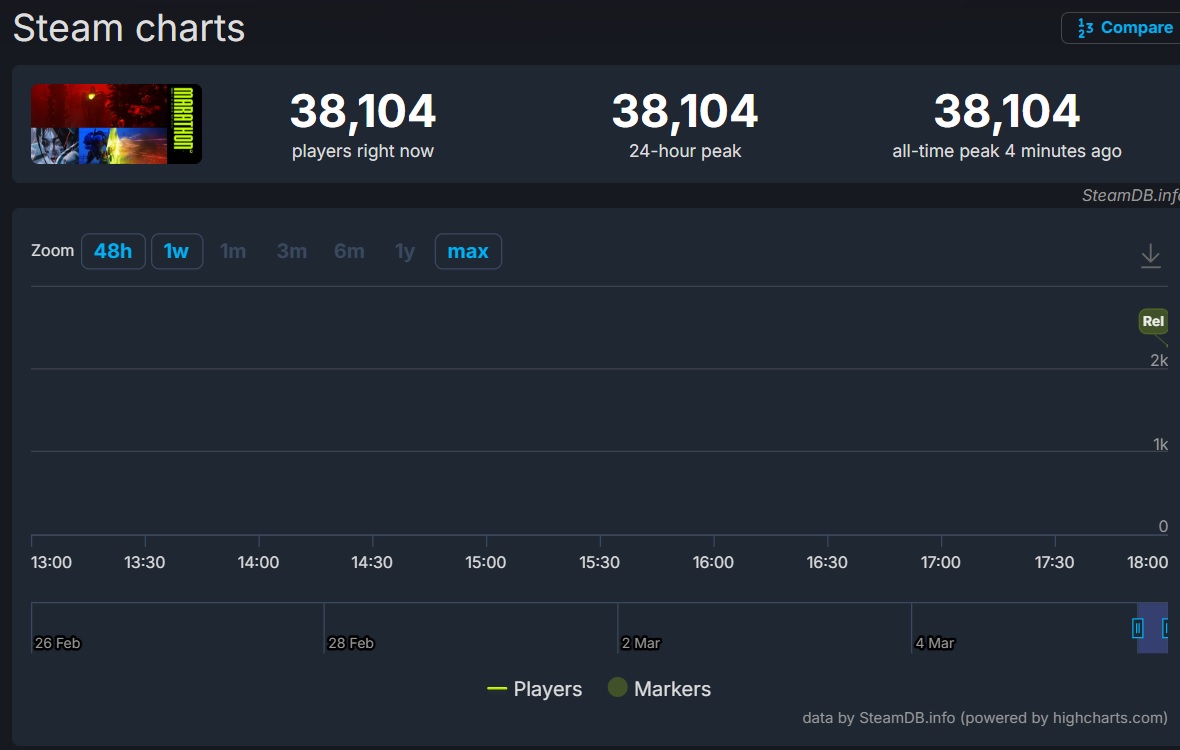Click the selected range in chart navigator
This screenshot has height=750, width=1180.
click(x=1152, y=628)
